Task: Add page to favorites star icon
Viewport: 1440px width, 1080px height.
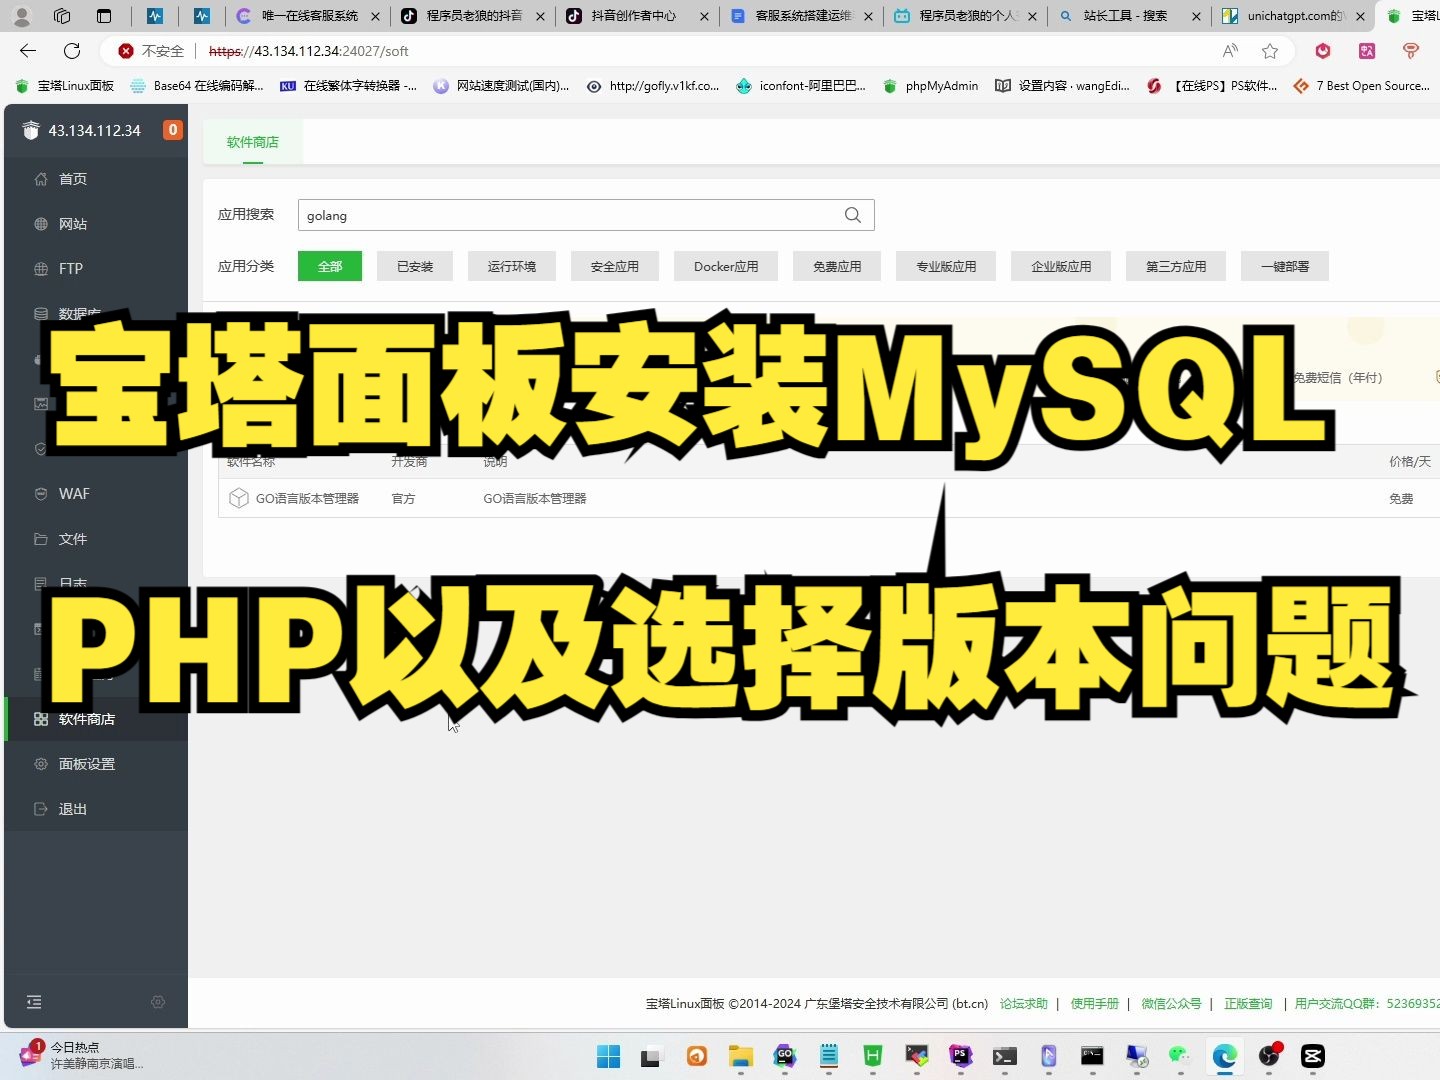Action: [1270, 51]
